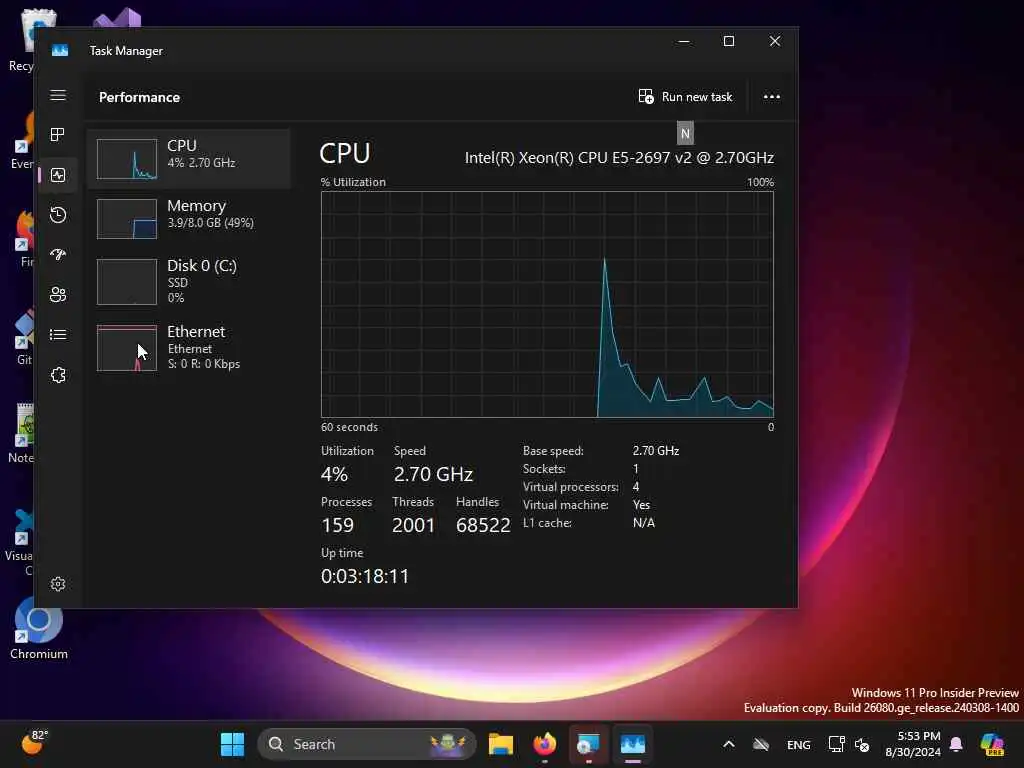Open File Explorer from the taskbar
The height and width of the screenshot is (768, 1024).
501,744
